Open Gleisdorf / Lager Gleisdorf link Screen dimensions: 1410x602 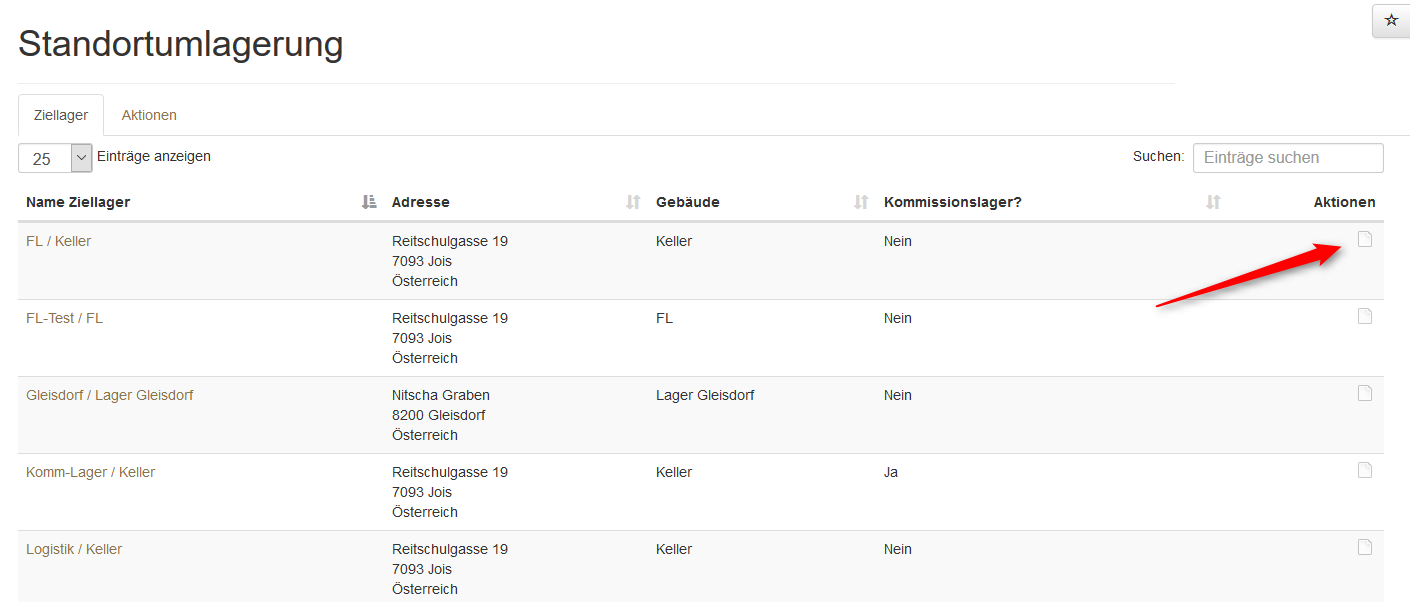pos(109,395)
